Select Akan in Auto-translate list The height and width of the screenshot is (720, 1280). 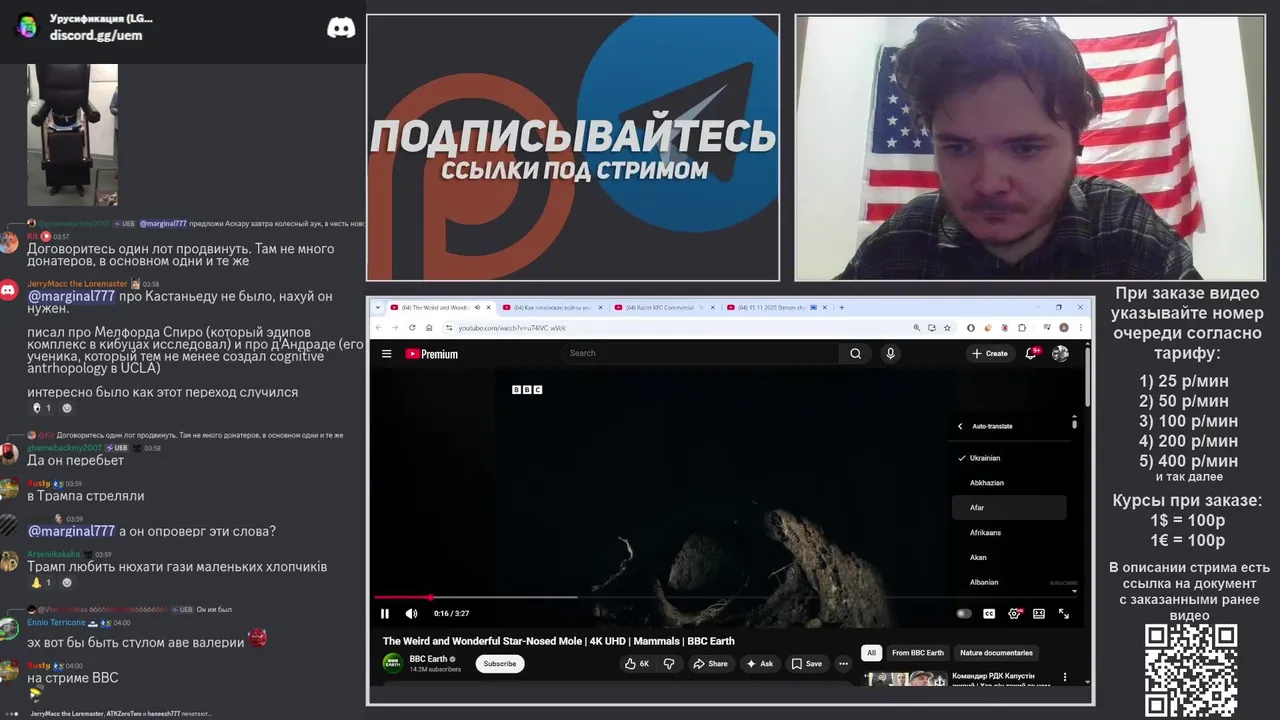tap(1009, 557)
